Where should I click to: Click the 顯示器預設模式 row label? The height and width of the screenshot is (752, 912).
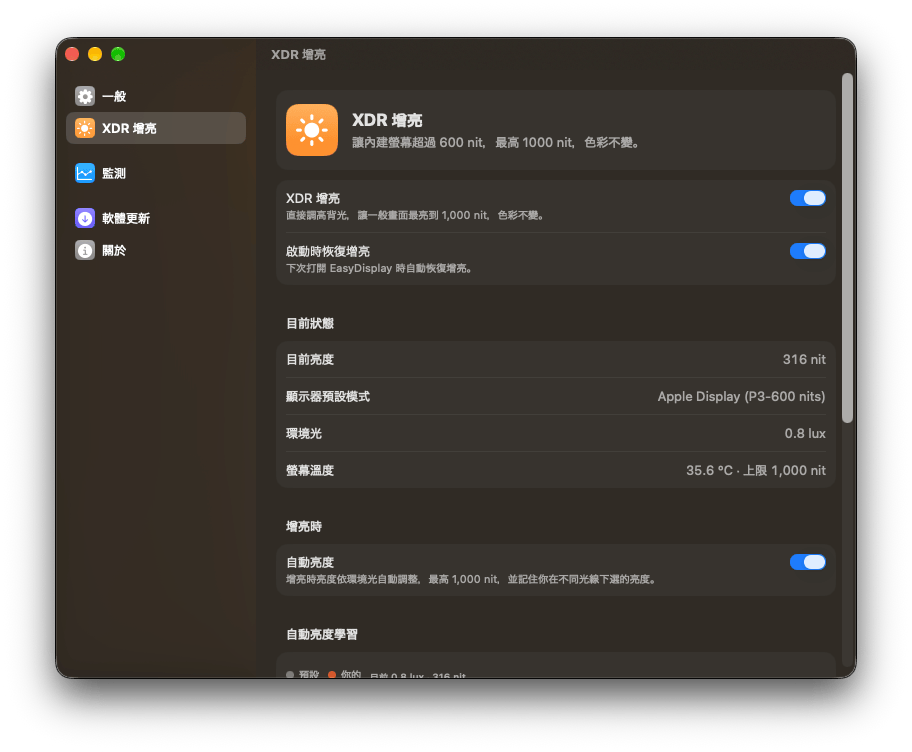pyautogui.click(x=328, y=397)
